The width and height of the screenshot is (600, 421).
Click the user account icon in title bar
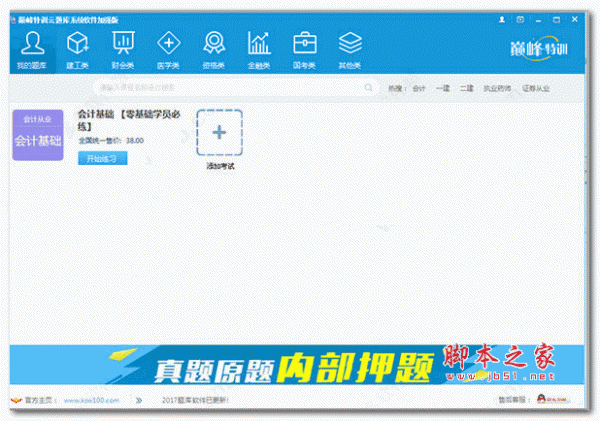point(502,19)
